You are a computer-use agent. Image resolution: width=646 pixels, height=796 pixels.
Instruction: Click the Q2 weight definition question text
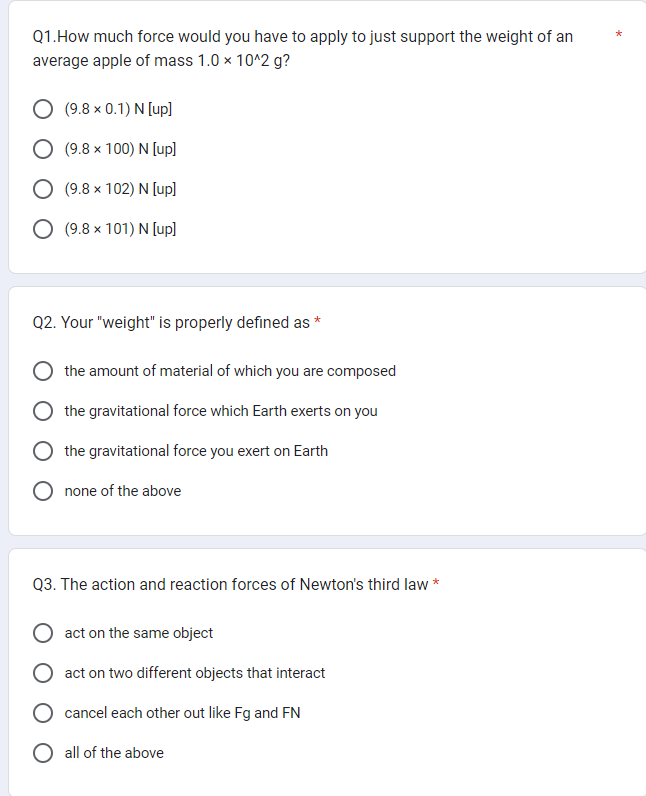click(171, 322)
